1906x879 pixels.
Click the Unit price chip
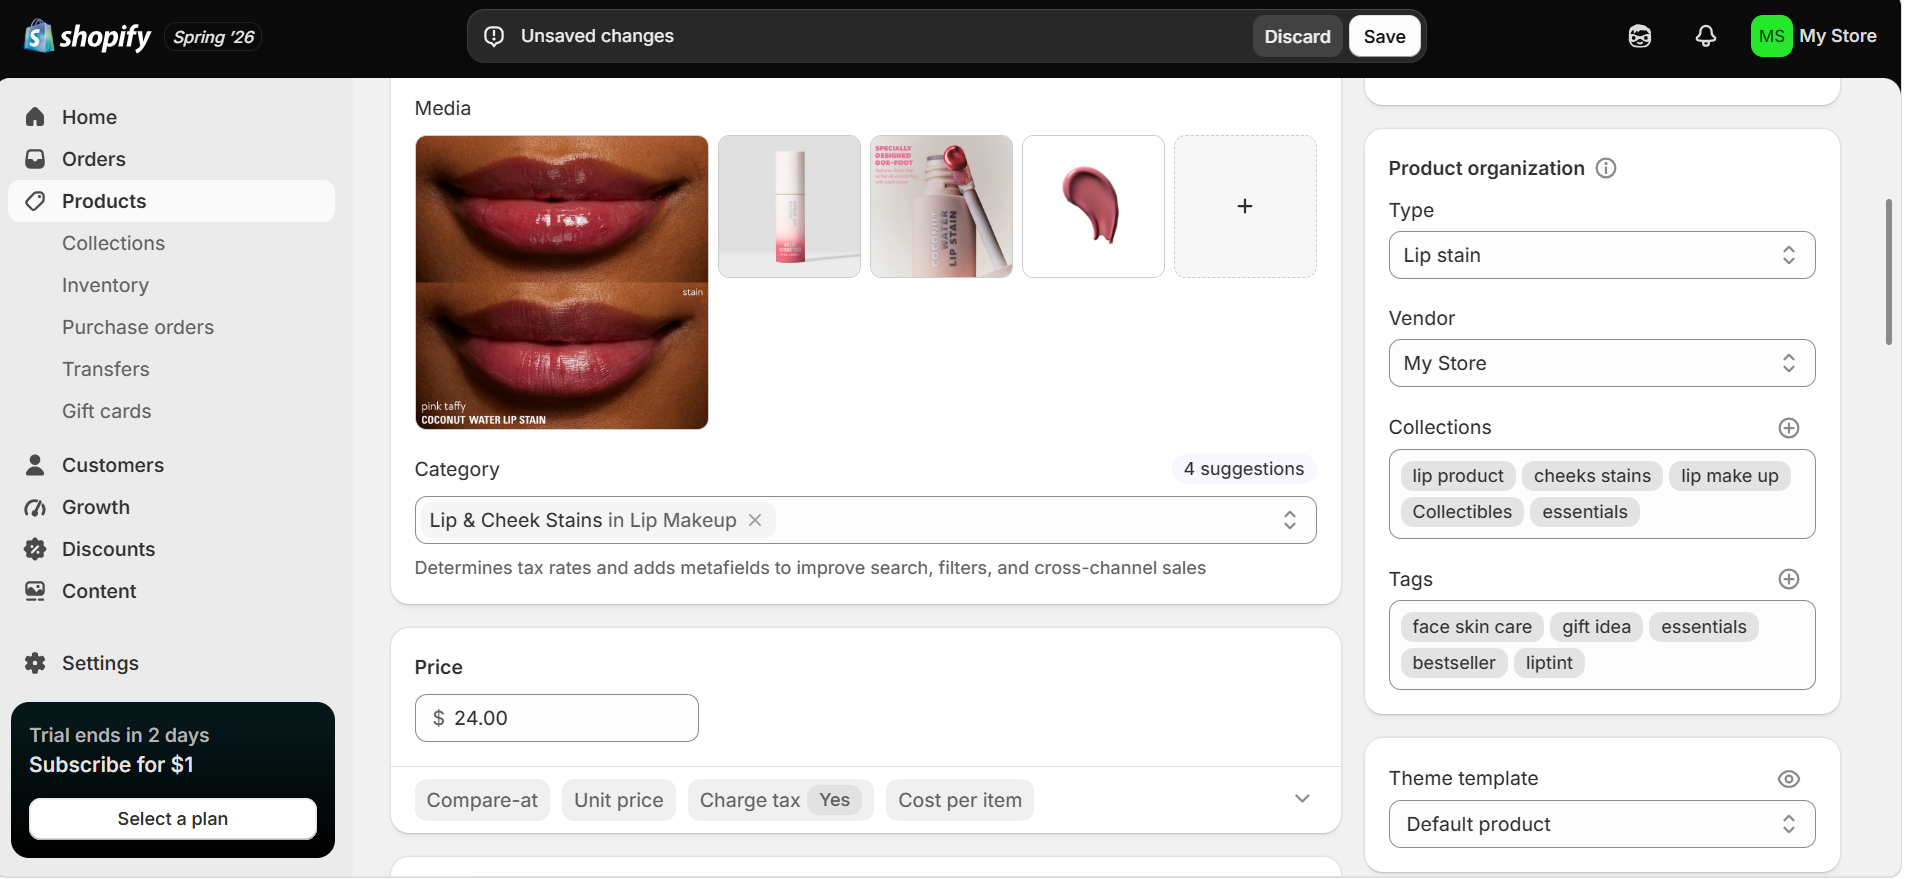[619, 800]
